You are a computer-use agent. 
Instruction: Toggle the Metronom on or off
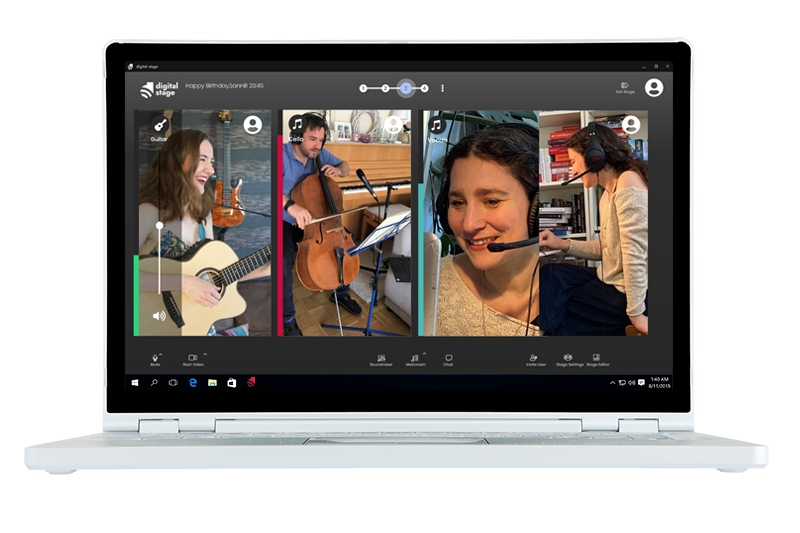(415, 358)
